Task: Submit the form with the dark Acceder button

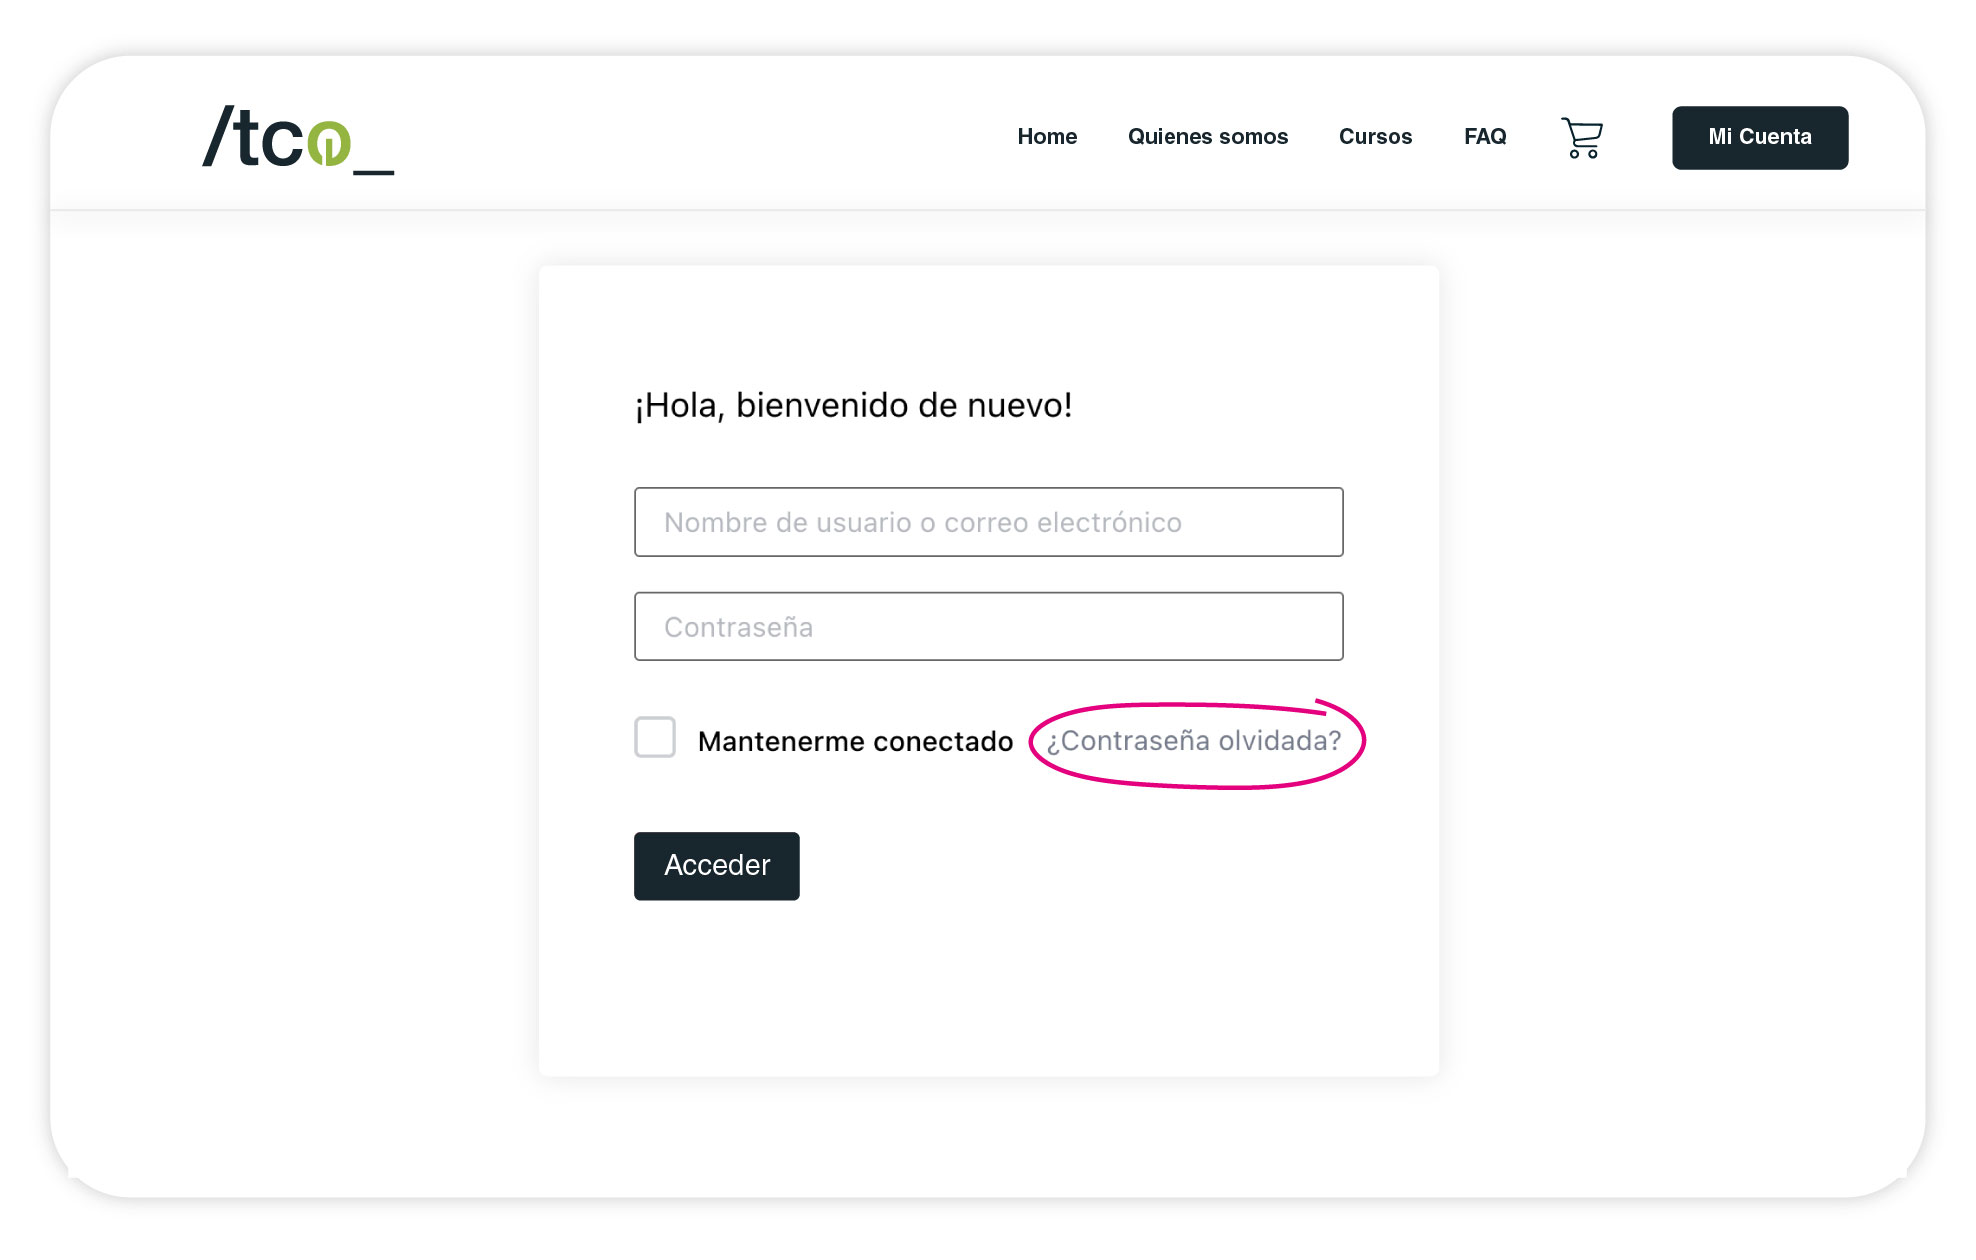Action: coord(716,866)
